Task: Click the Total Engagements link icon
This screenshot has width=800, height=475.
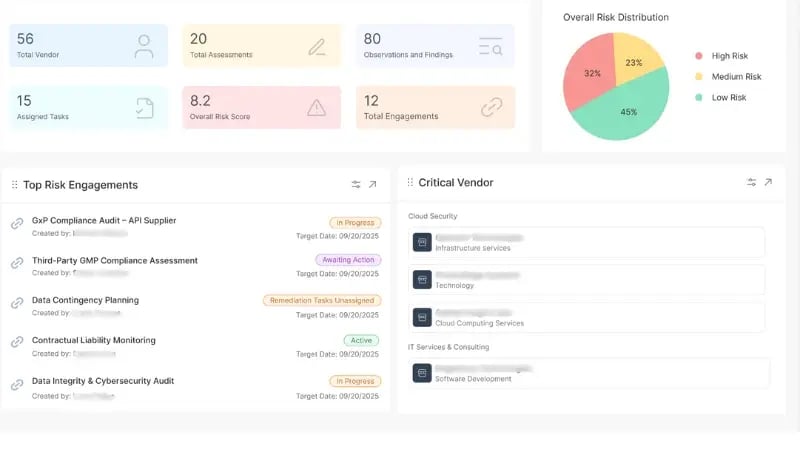Action: (x=490, y=107)
